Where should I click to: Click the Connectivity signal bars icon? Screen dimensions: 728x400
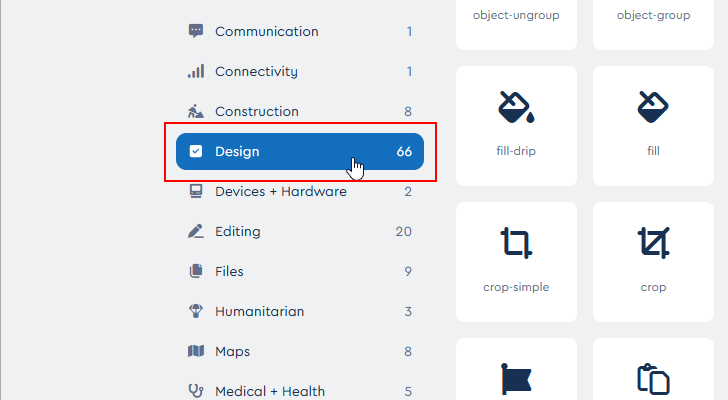(x=196, y=71)
